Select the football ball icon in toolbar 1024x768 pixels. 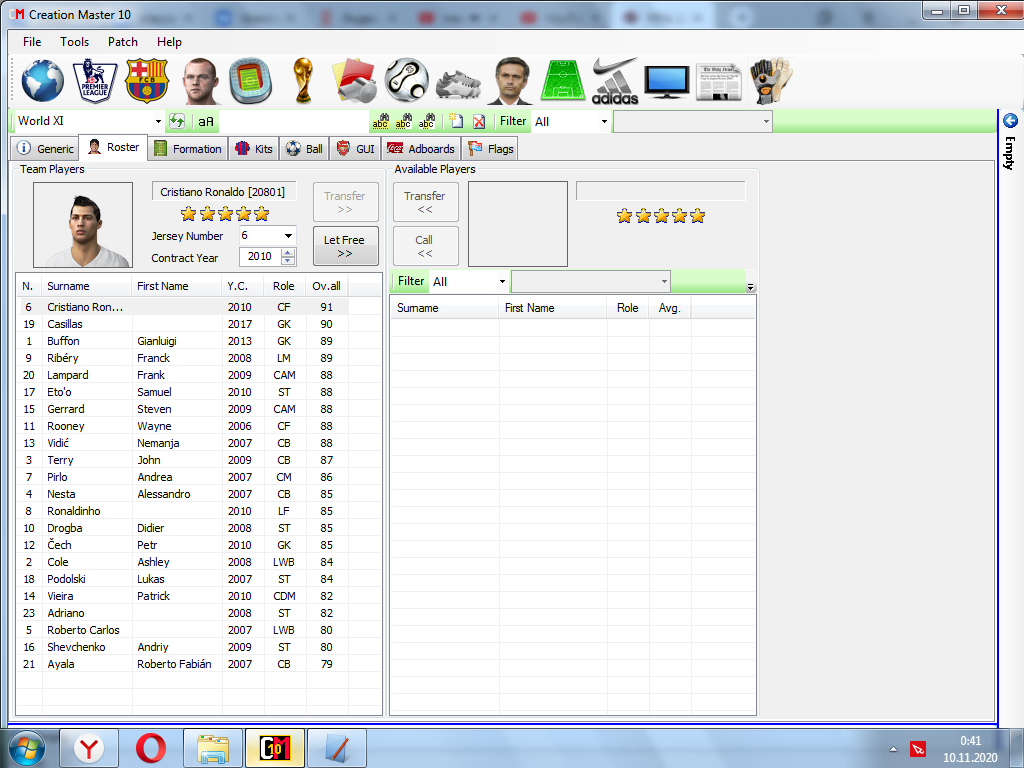point(406,80)
